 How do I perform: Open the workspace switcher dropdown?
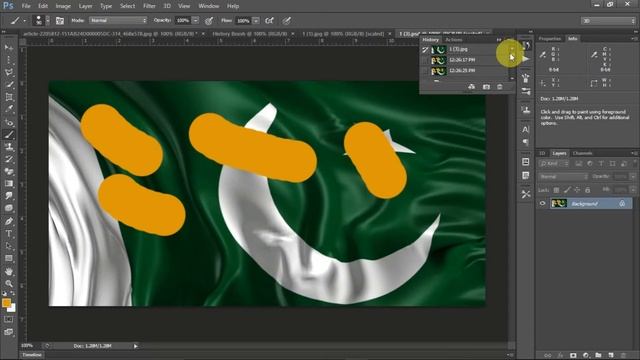tap(608, 20)
